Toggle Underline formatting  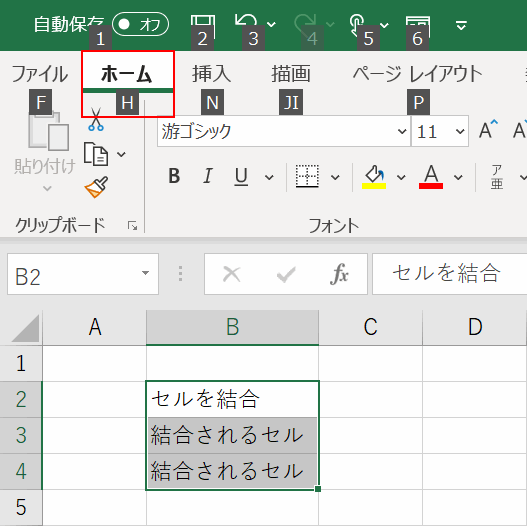241,176
